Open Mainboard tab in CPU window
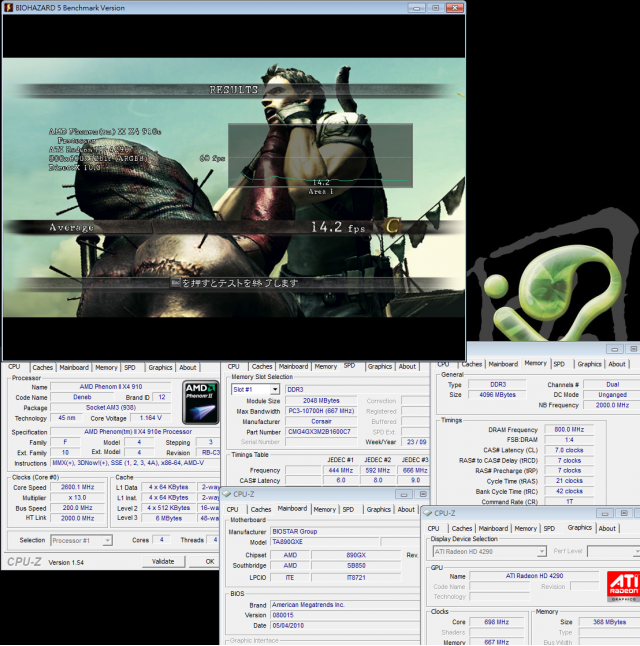The height and width of the screenshot is (646, 640). tap(74, 367)
